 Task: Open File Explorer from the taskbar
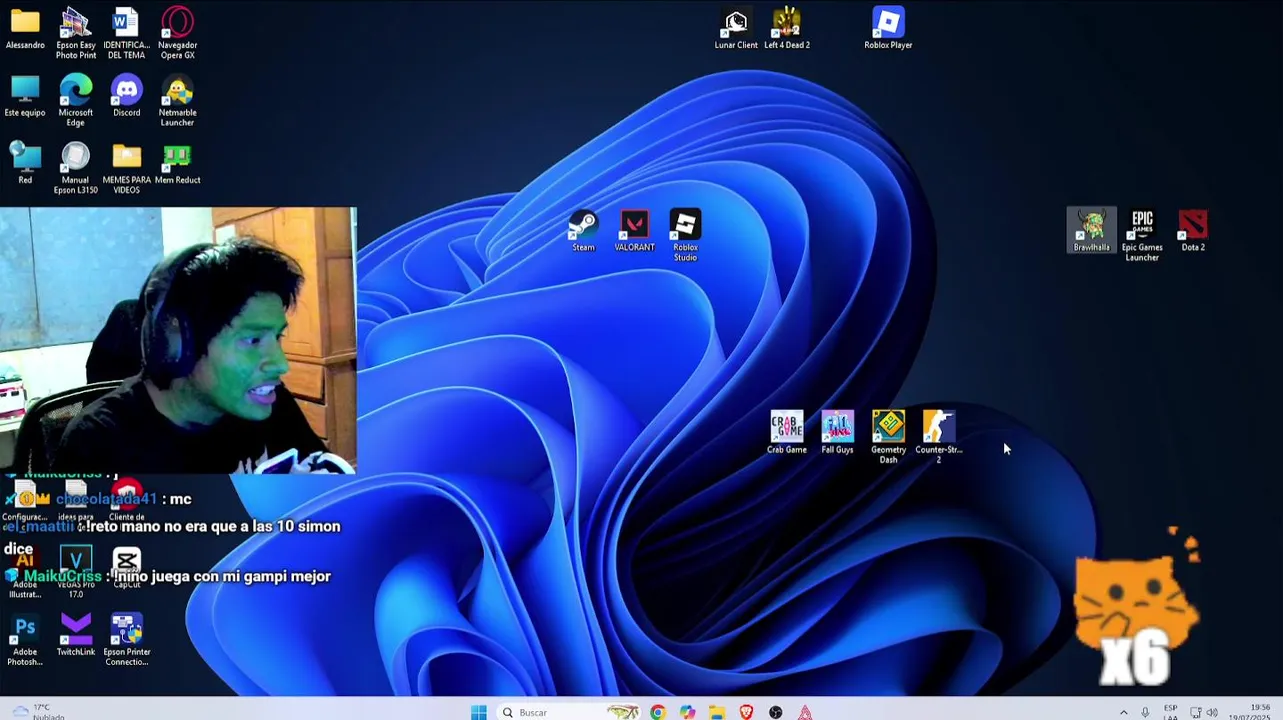pyautogui.click(x=717, y=712)
